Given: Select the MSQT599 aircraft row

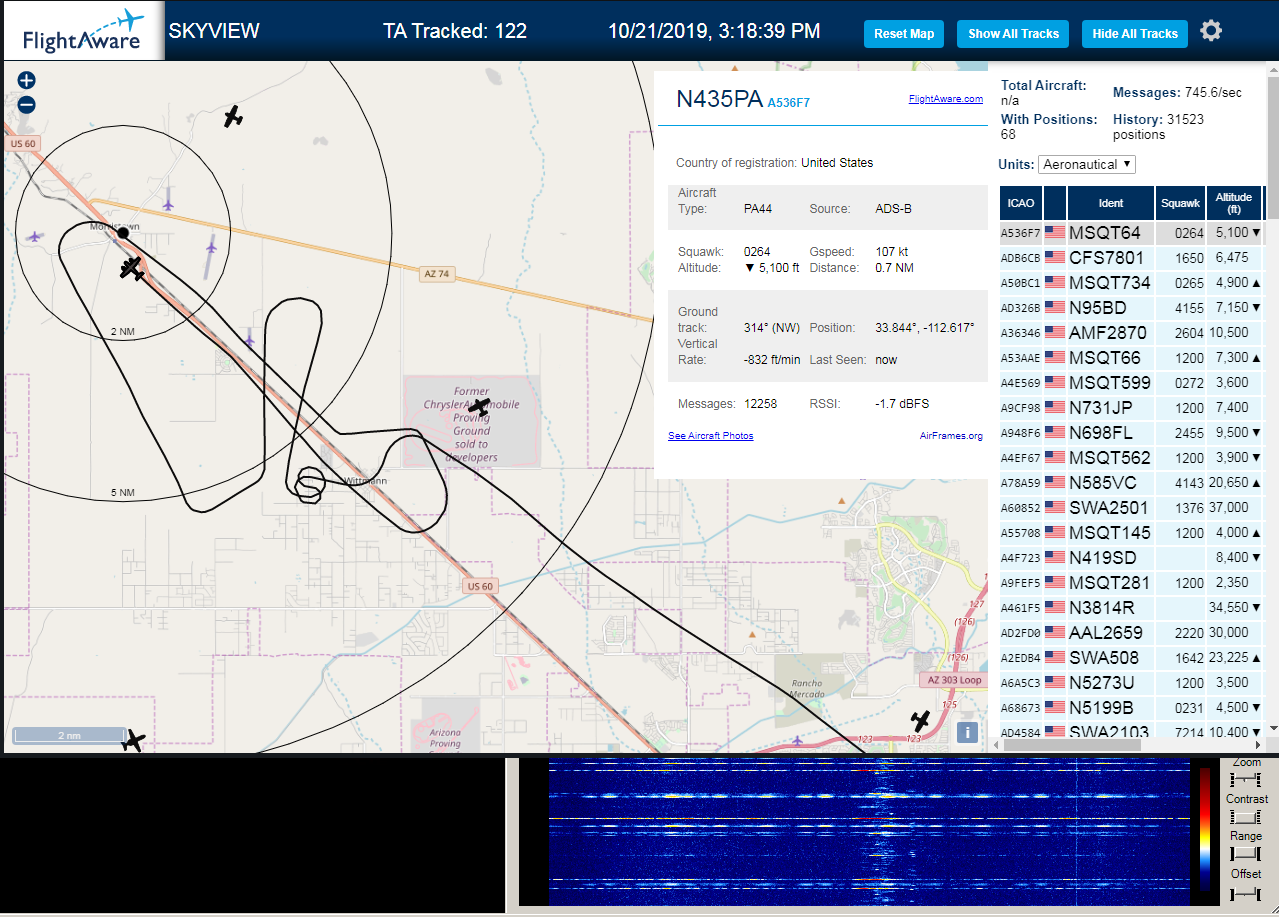Looking at the screenshot, I should click(x=1132, y=382).
